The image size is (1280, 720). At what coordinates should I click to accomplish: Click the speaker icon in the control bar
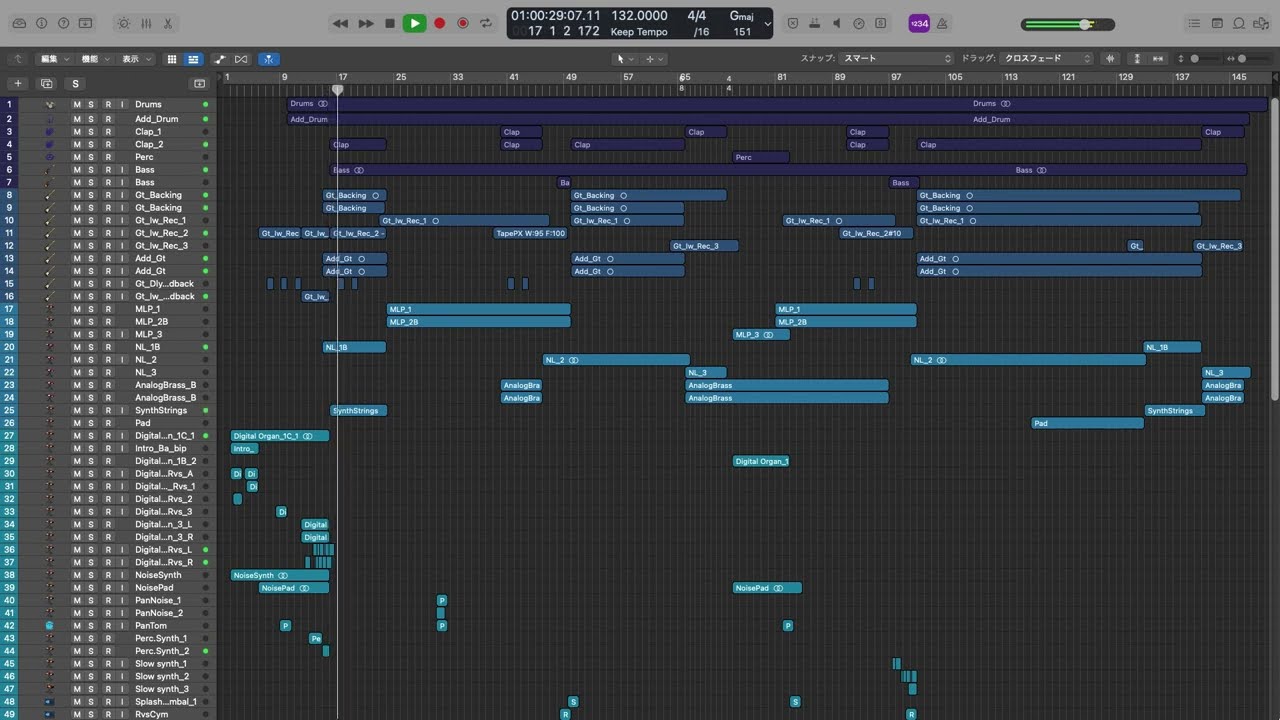tap(837, 23)
